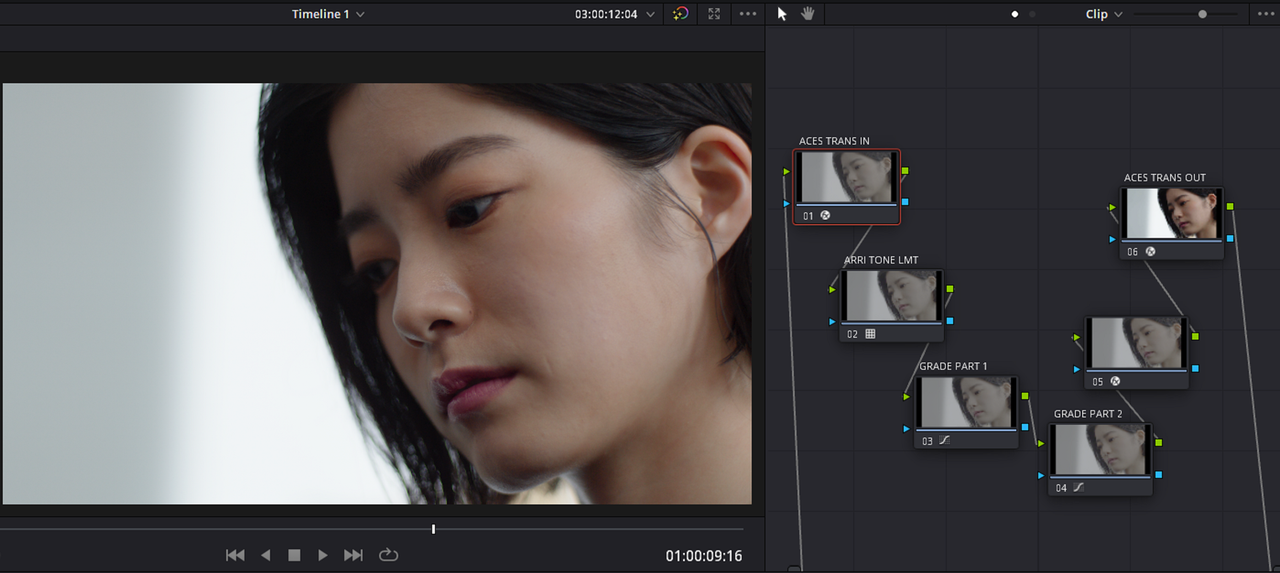Open viewer options three-dot menu
The width and height of the screenshot is (1280, 573).
748,14
